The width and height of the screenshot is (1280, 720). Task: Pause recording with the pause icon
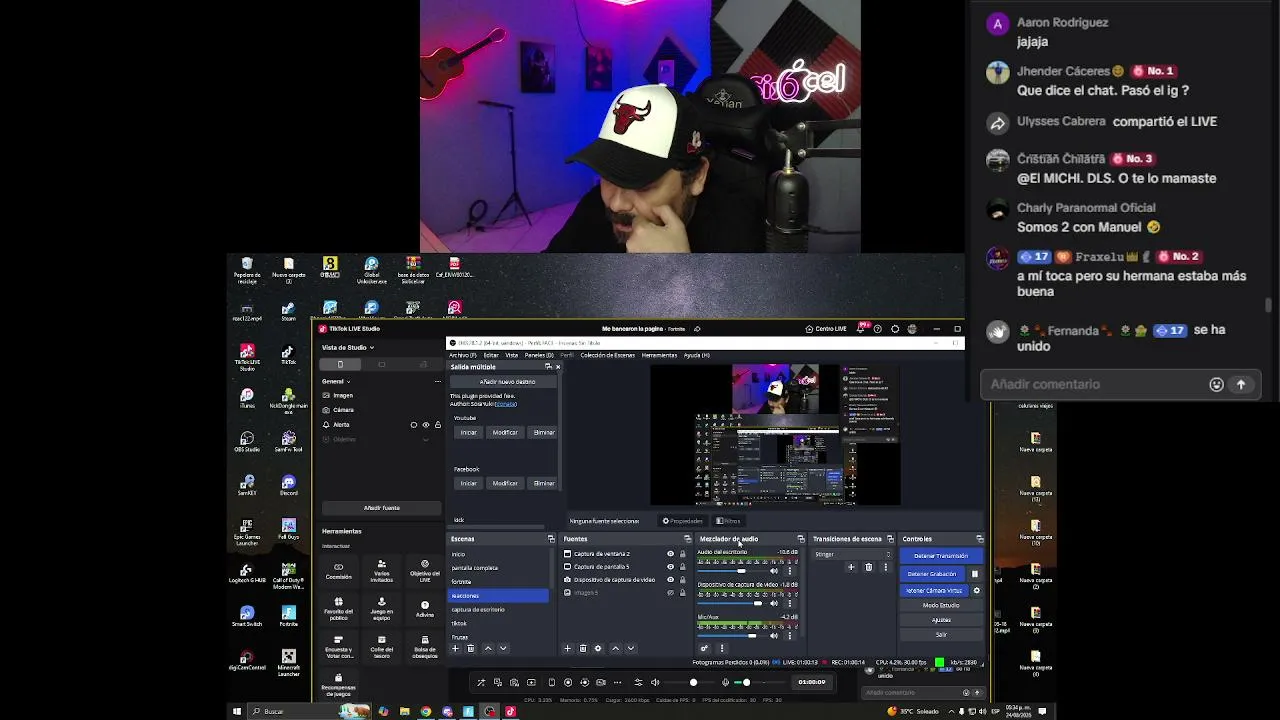click(x=975, y=574)
